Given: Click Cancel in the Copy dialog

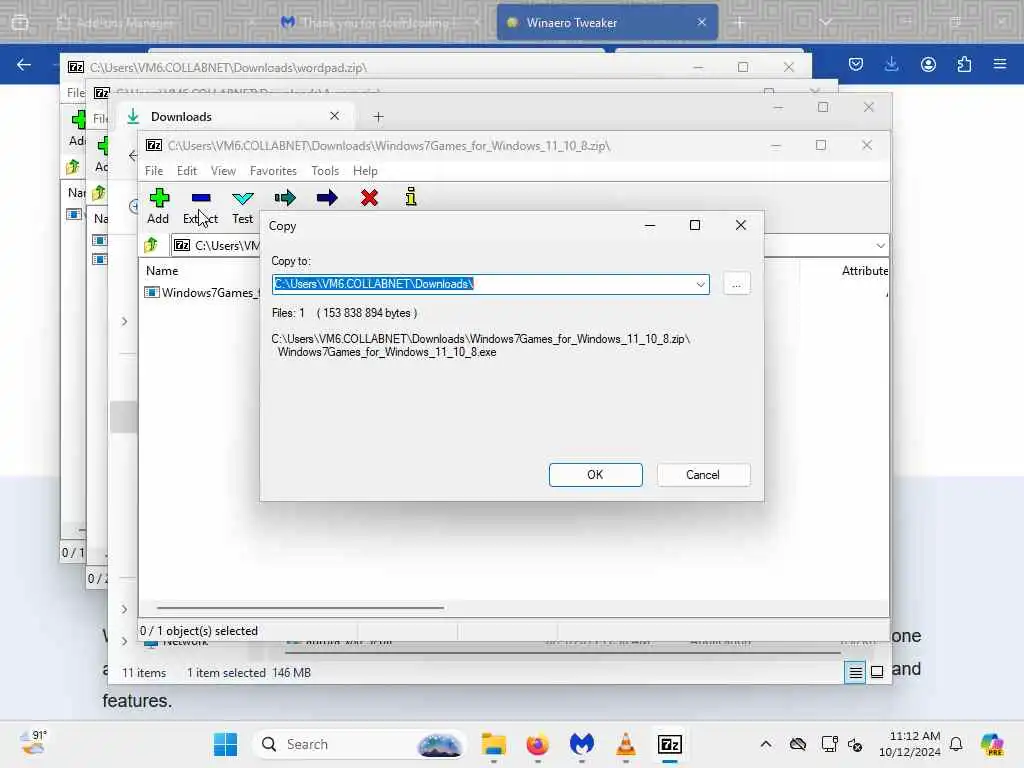Looking at the screenshot, I should pos(703,475).
